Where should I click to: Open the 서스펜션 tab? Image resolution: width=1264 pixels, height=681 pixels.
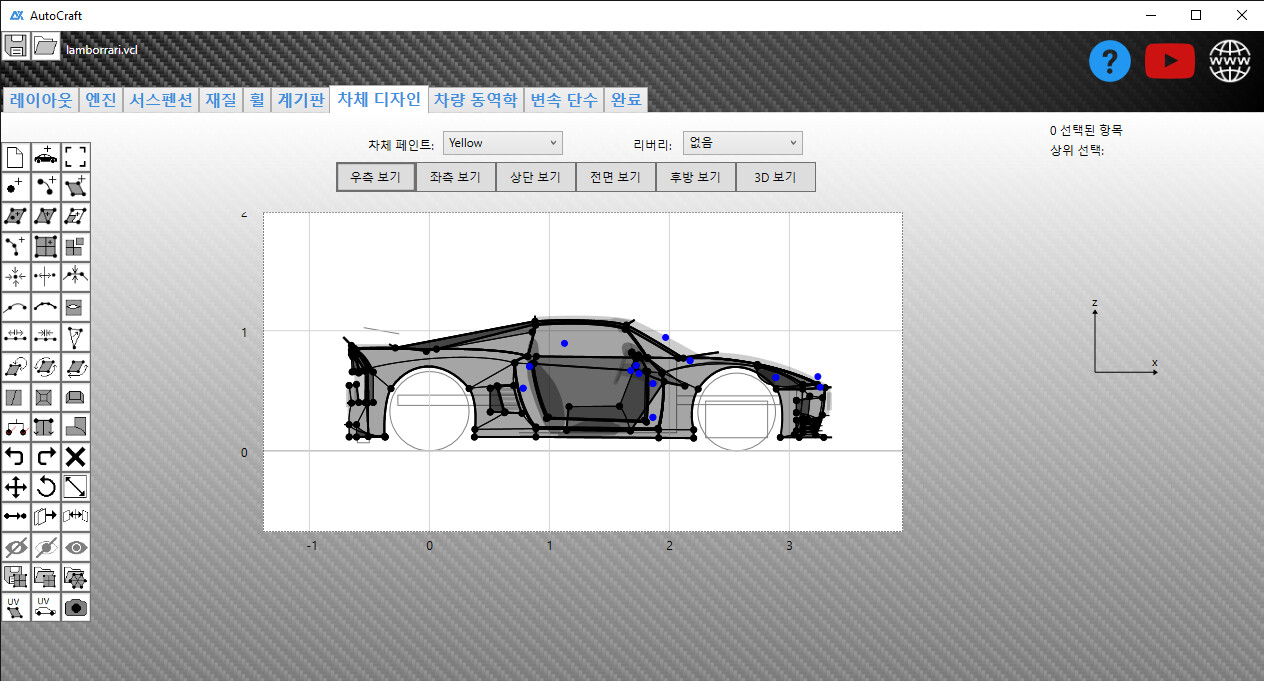pyautogui.click(x=162, y=100)
